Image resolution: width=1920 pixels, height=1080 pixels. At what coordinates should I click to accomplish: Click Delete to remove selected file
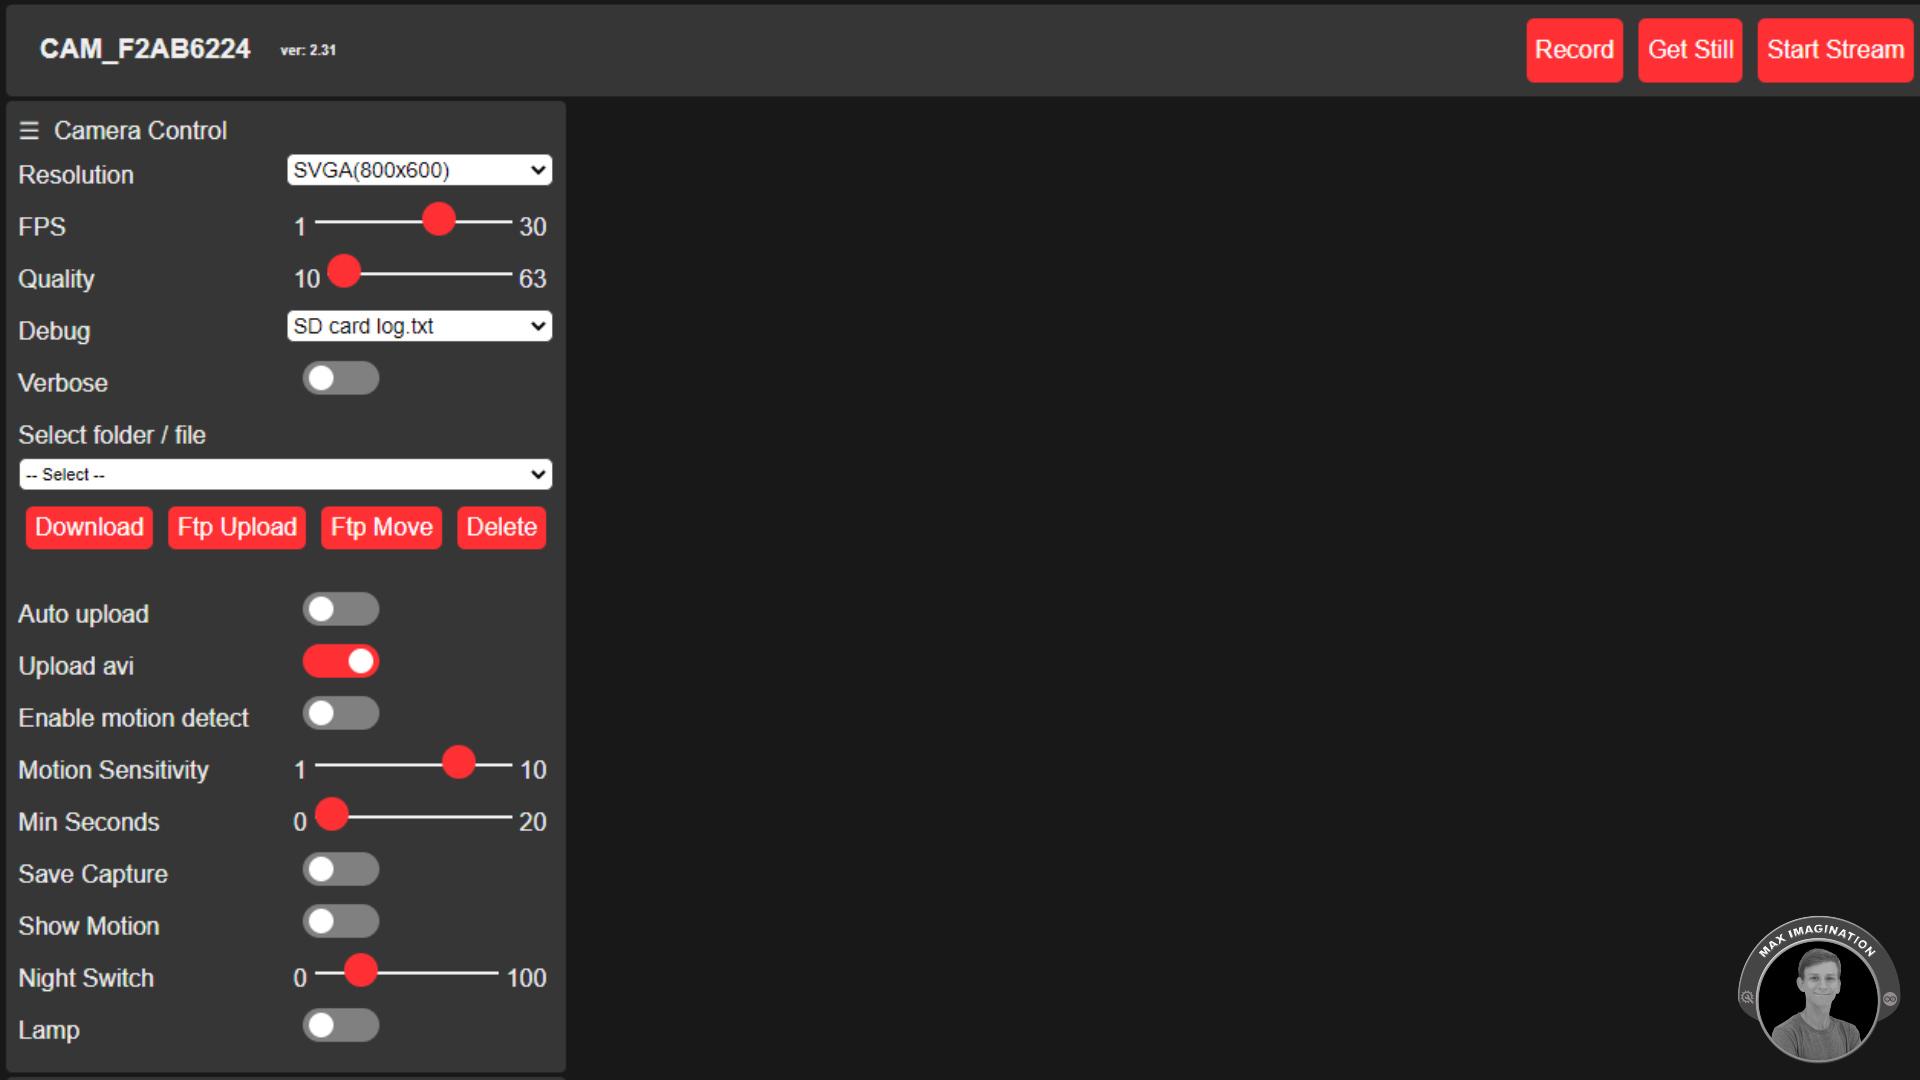click(500, 526)
